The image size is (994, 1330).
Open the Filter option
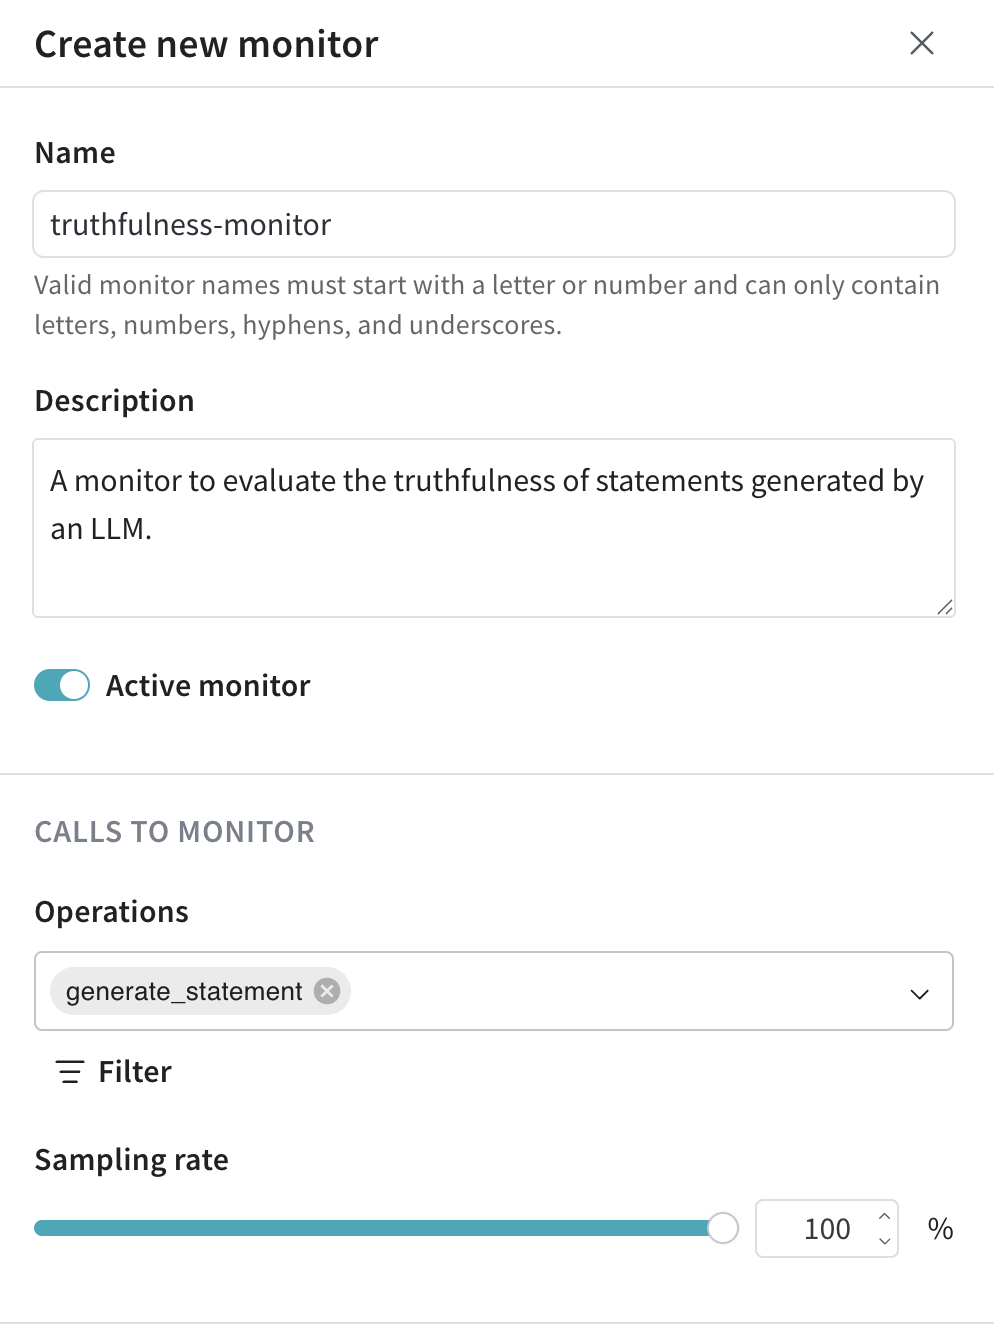113,1072
